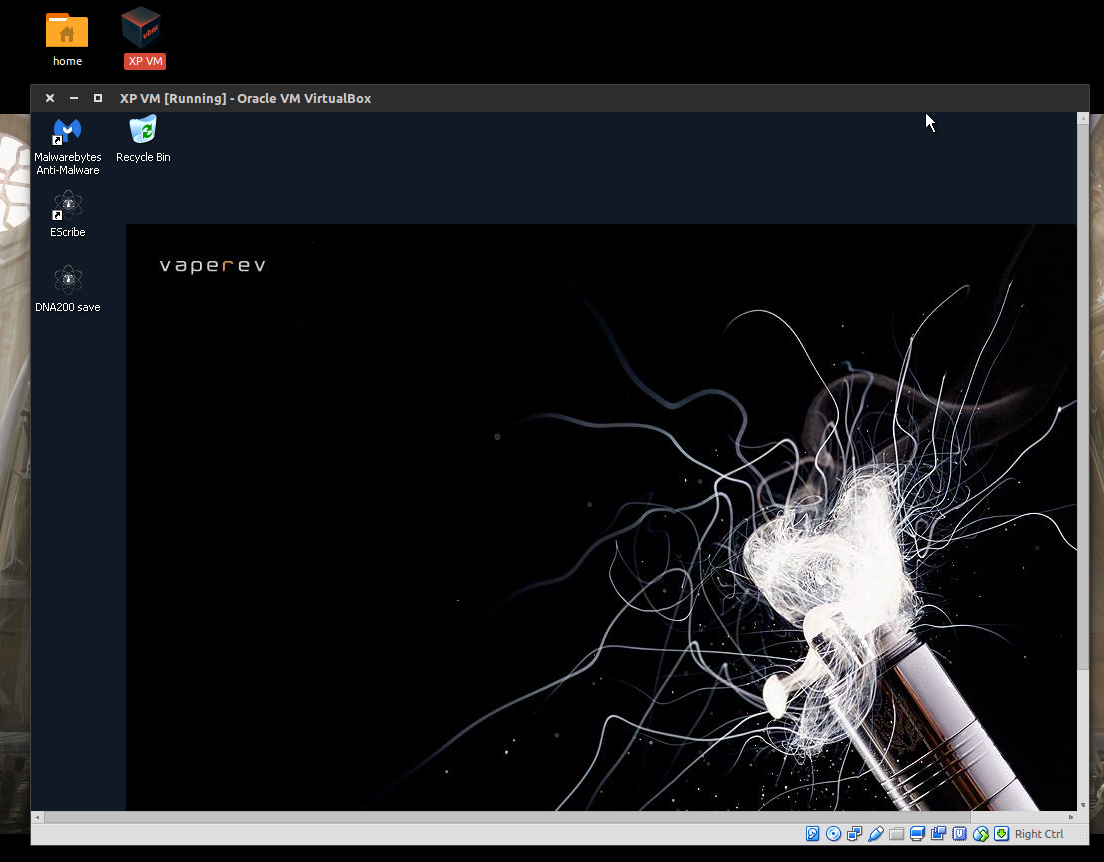Click the hard disk activity indicator
The image size is (1104, 862).
pos(813,834)
